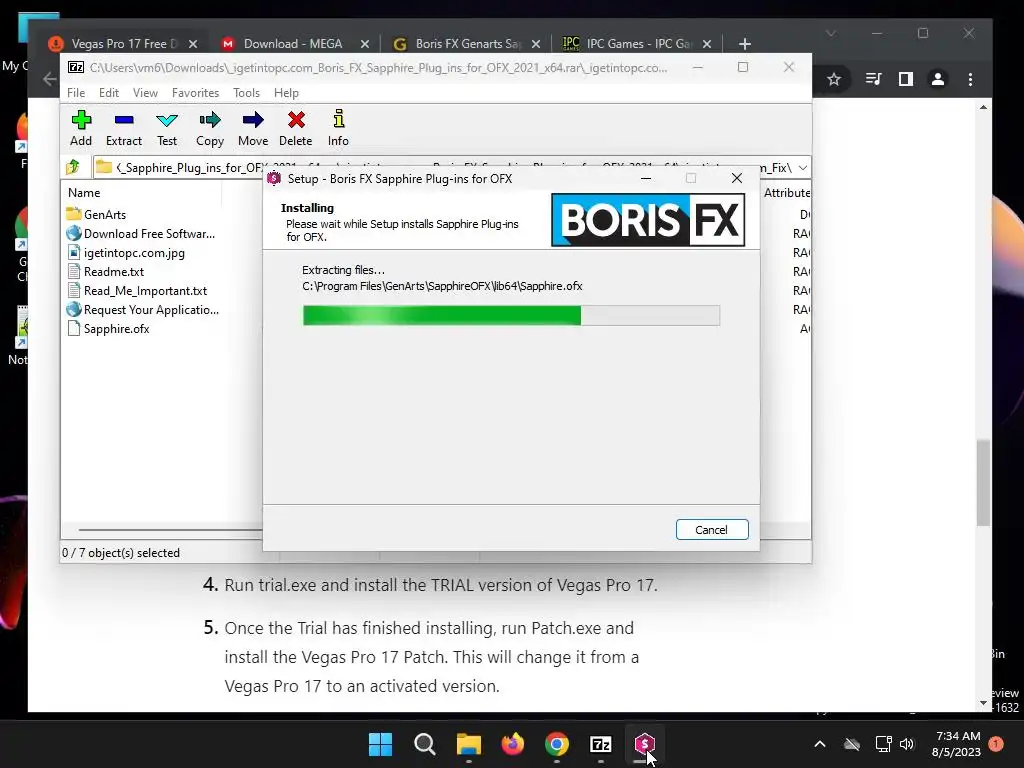Click the 7-Zip horizontal scrollbar
The height and width of the screenshot is (768, 1024).
click(170, 530)
